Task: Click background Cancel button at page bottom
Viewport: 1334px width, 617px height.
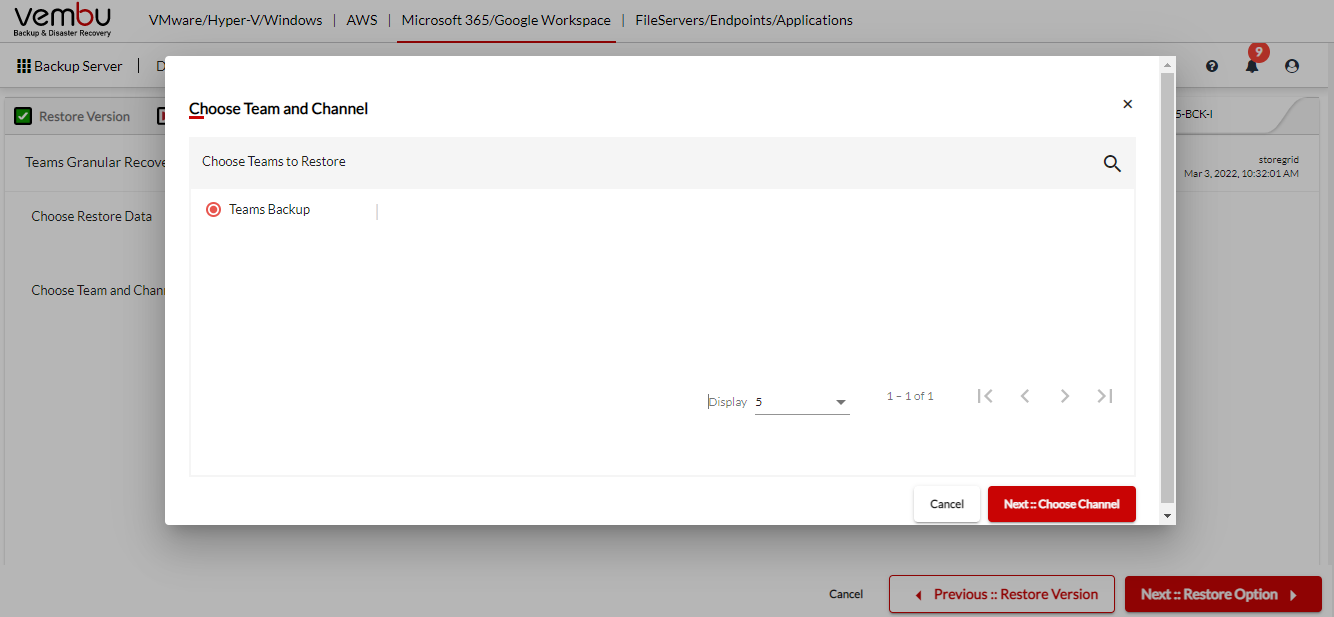Action: click(x=846, y=594)
